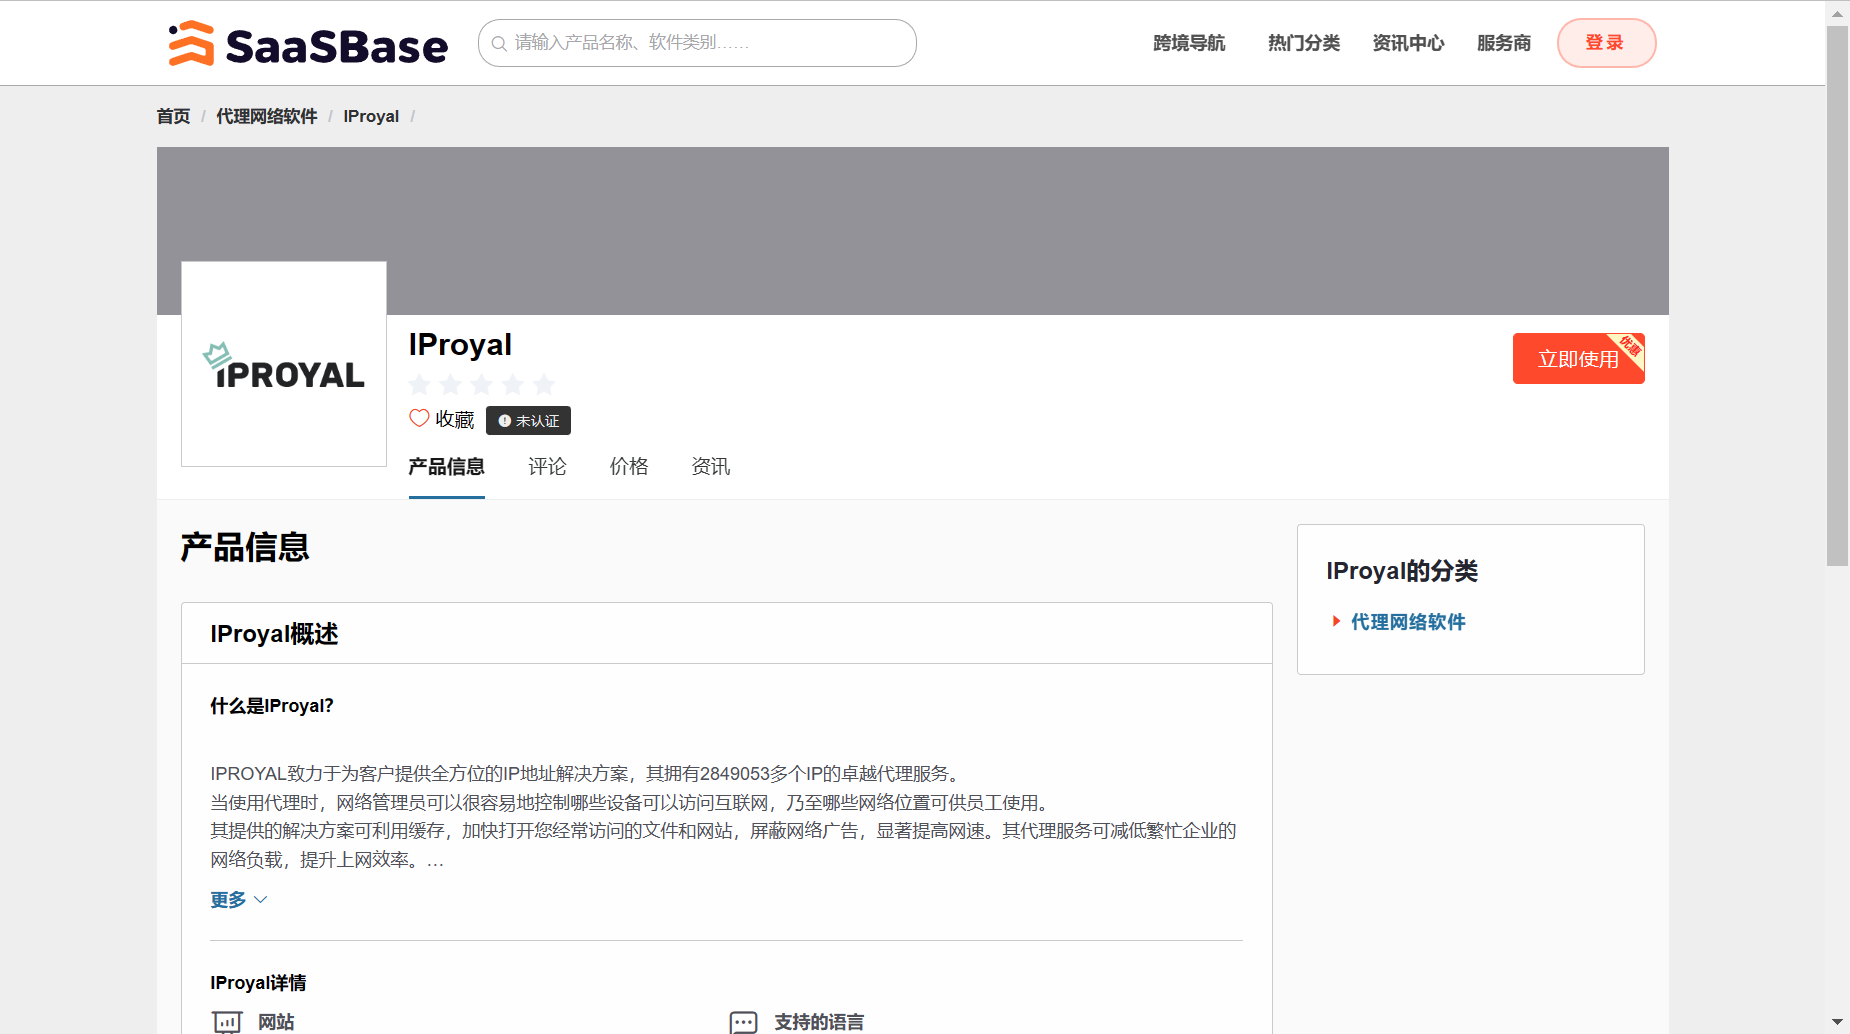1850x1034 pixels.
Task: Open the 资讯中心 menu
Action: (1408, 43)
